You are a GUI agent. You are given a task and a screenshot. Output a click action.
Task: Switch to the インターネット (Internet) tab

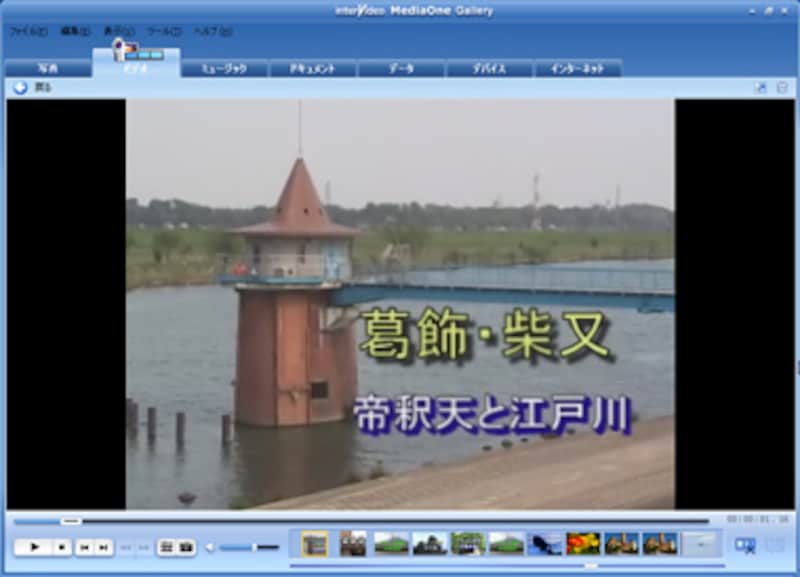pyautogui.click(x=578, y=68)
